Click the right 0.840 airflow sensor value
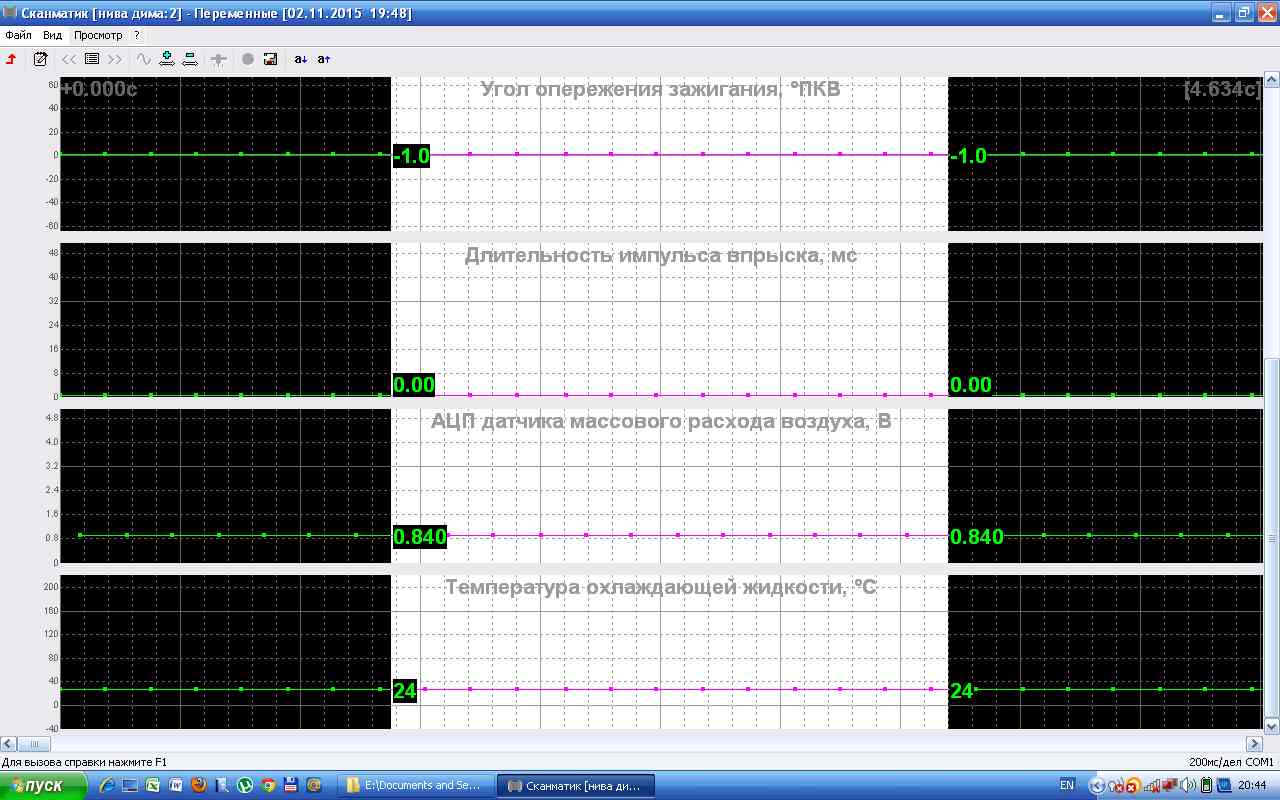 (977, 537)
